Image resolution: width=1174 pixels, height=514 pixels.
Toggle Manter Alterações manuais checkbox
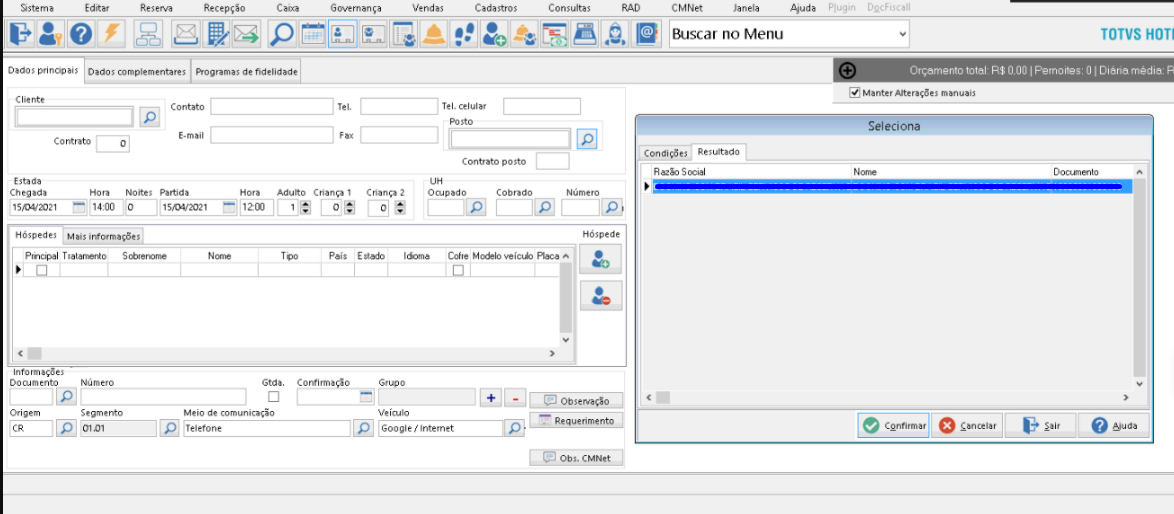[854, 93]
